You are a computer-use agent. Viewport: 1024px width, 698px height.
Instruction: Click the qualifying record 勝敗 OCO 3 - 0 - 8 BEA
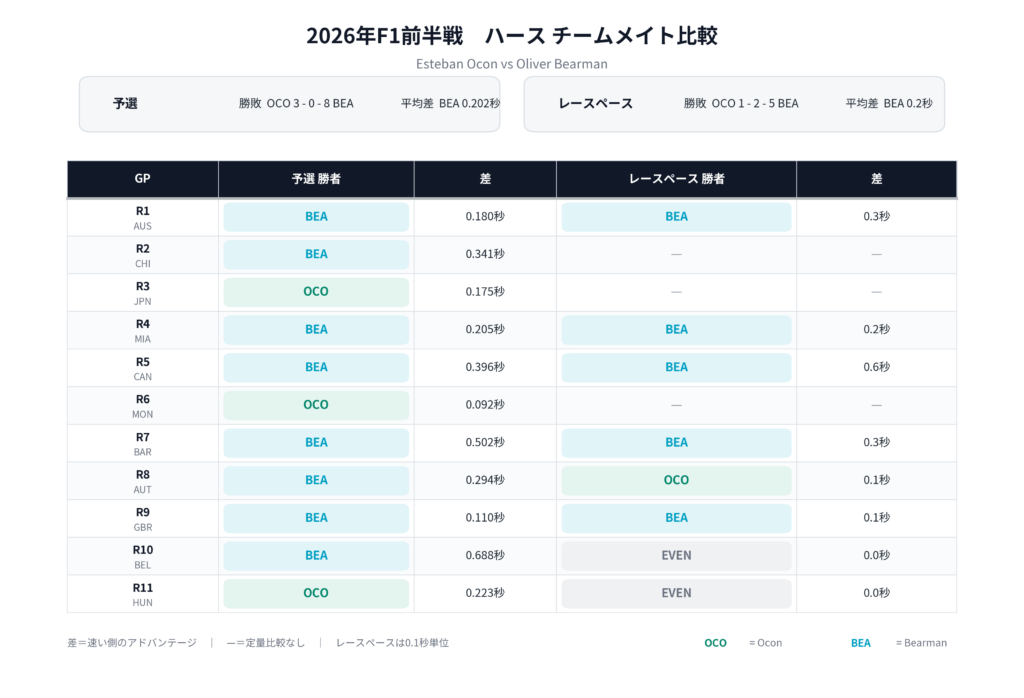(296, 103)
